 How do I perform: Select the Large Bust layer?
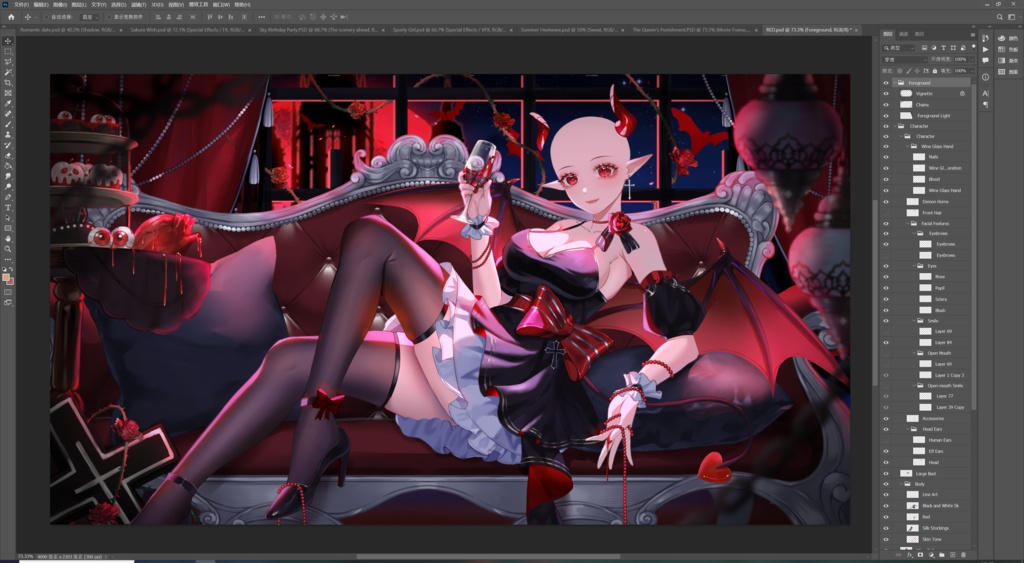[x=927, y=473]
